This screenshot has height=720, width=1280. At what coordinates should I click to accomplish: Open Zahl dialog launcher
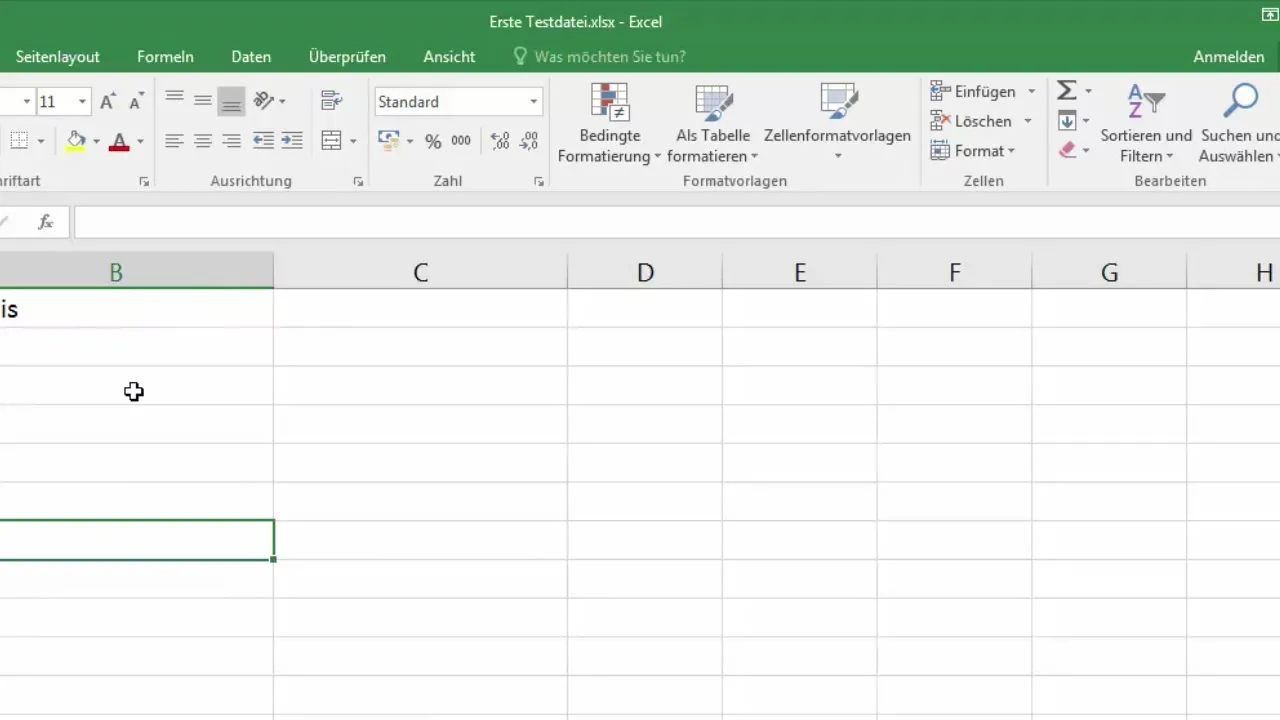[539, 182]
